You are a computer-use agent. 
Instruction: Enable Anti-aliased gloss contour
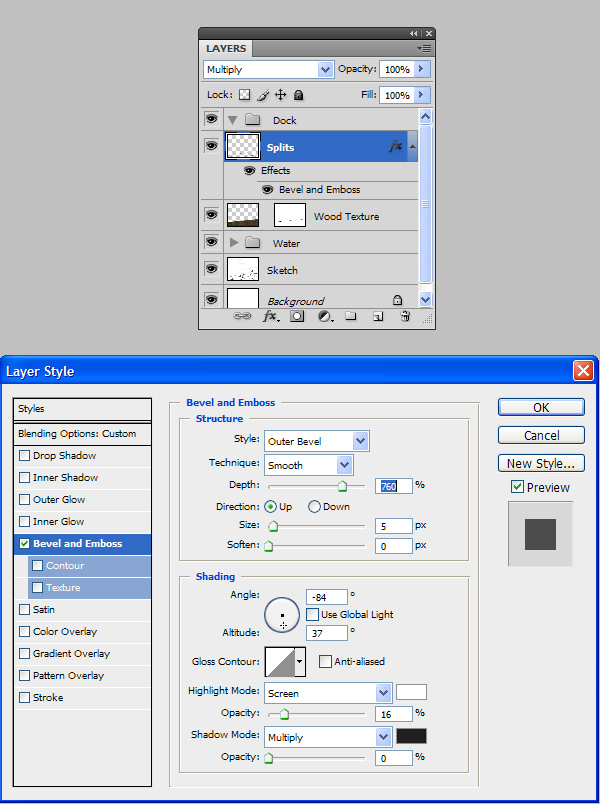[325, 661]
